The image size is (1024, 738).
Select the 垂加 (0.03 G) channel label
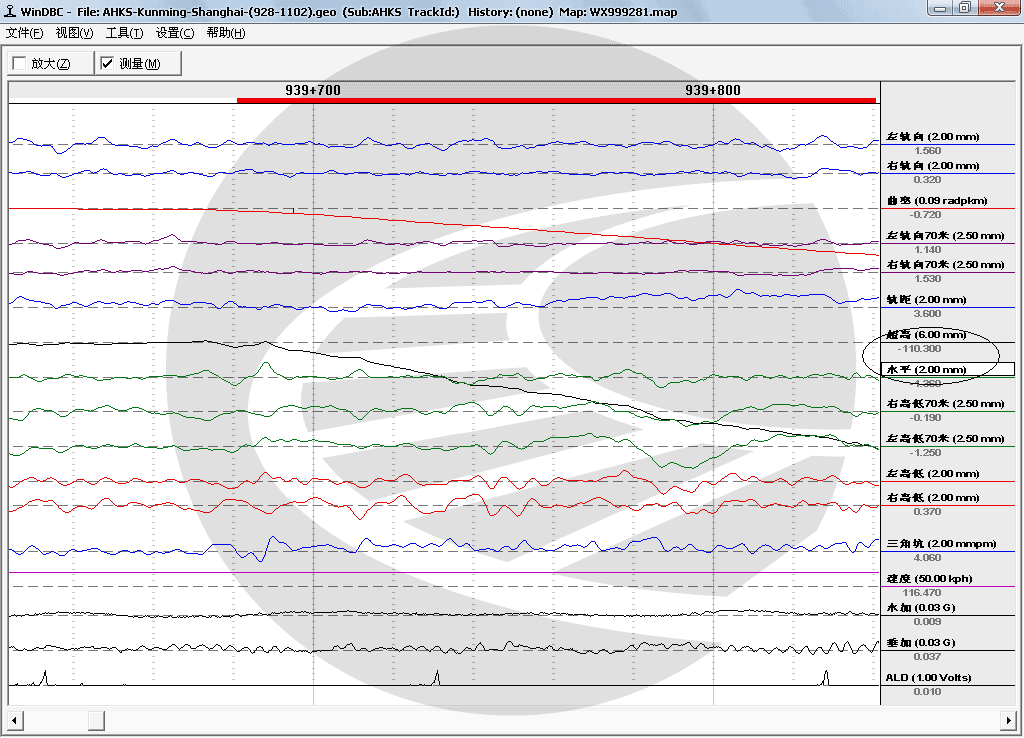921,643
